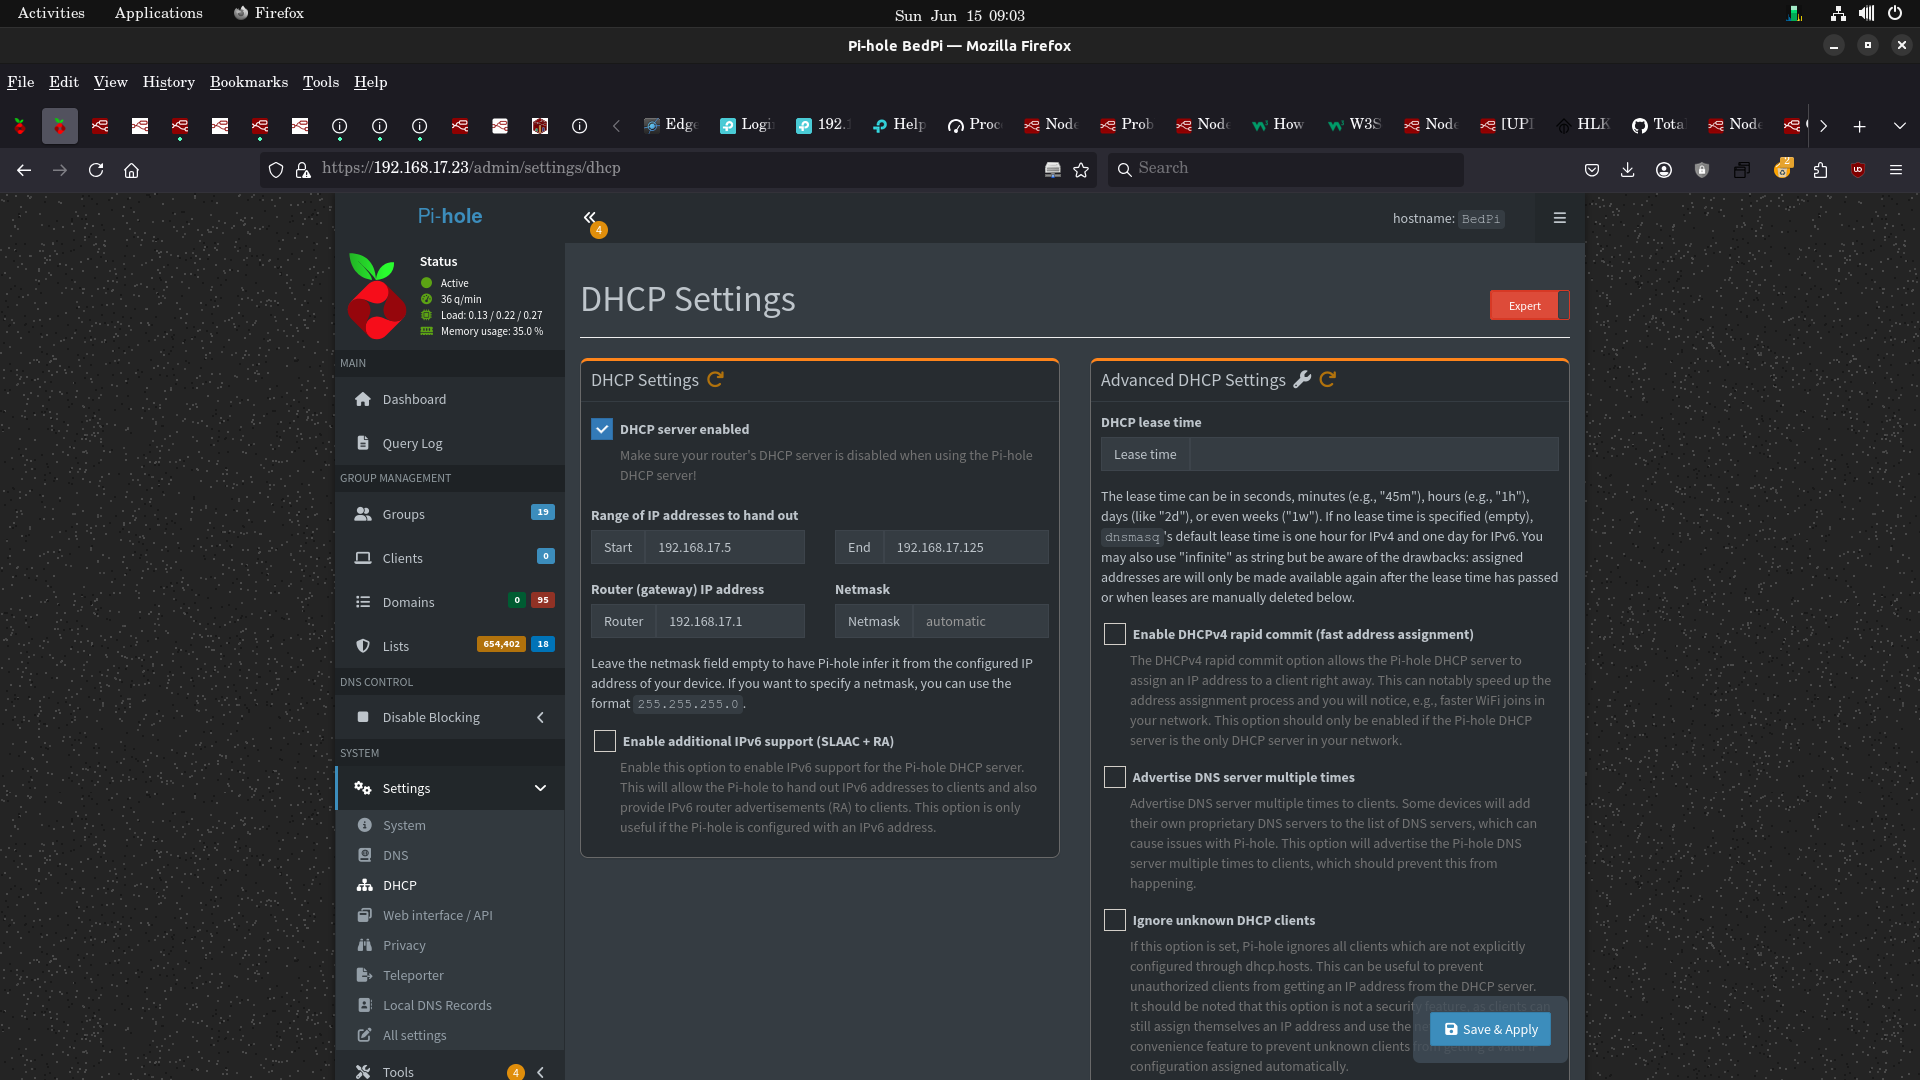Collapse sidebar with double-chevron icon
Screen dimensions: 1920x1080
(590, 217)
